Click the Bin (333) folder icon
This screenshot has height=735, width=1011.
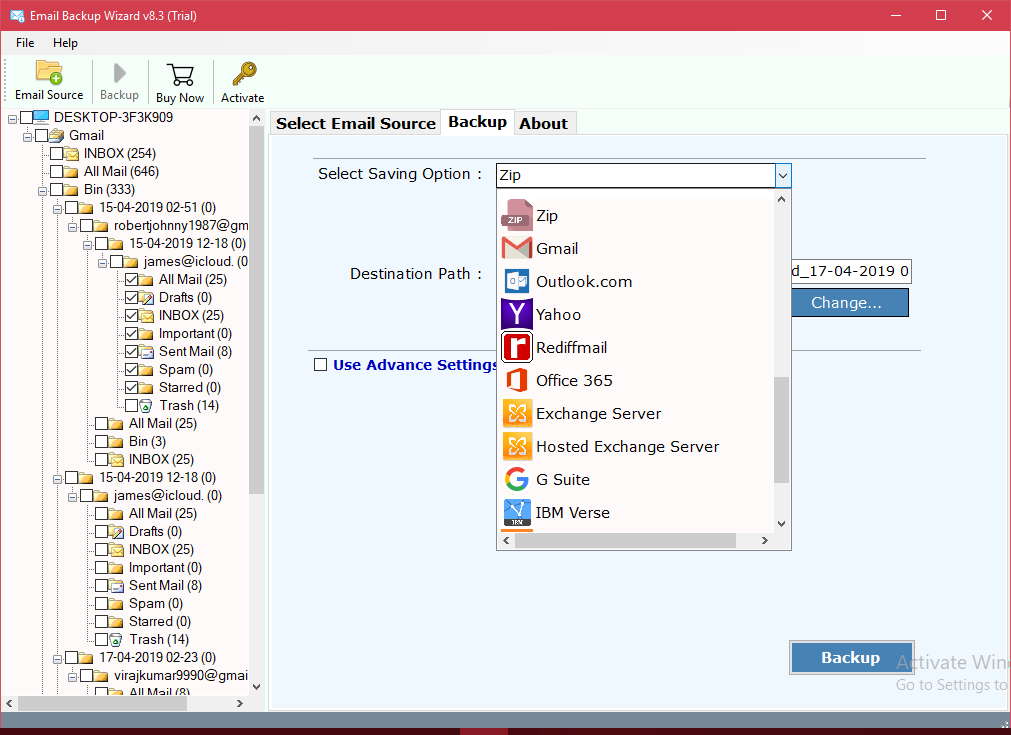72,190
